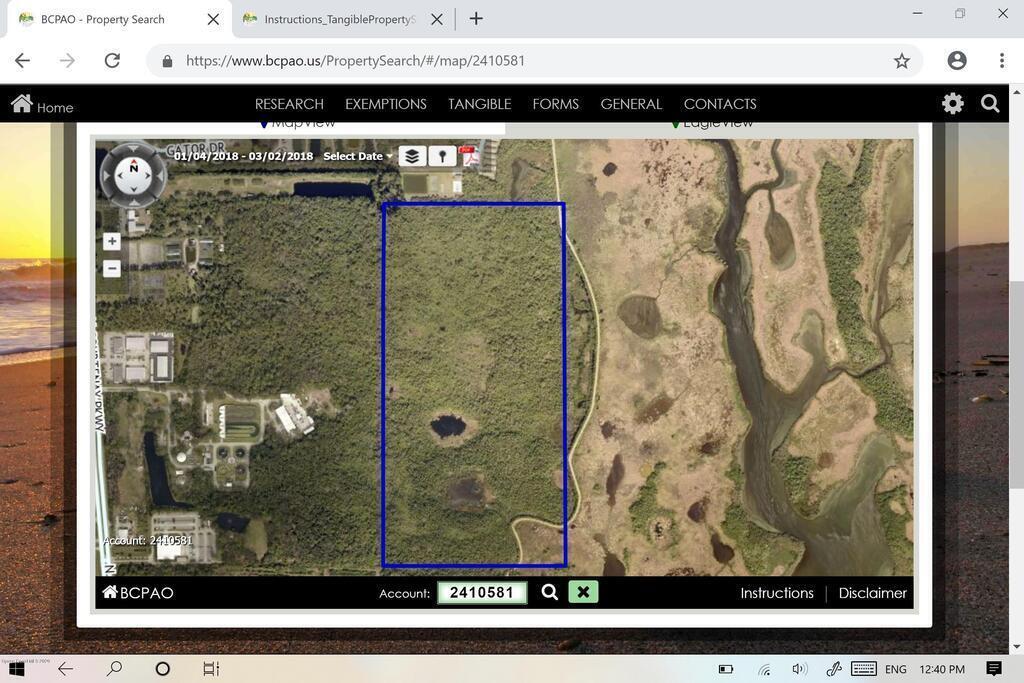The width and height of the screenshot is (1024, 683).
Task: Open the TANGIBLE menu
Action: (479, 104)
